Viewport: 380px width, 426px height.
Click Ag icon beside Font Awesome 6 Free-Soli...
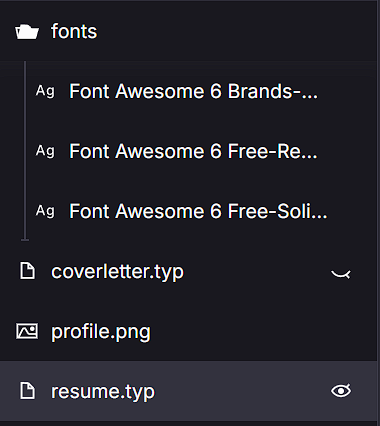[45, 211]
